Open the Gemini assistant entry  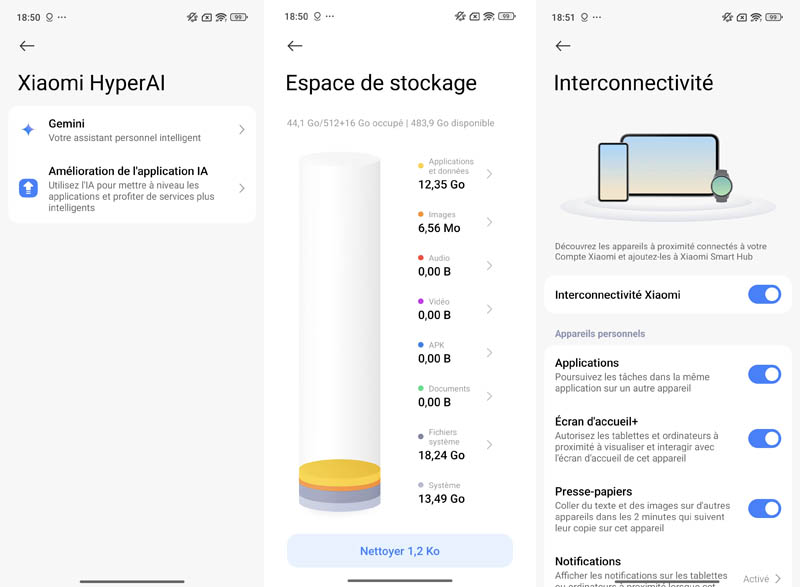point(132,130)
